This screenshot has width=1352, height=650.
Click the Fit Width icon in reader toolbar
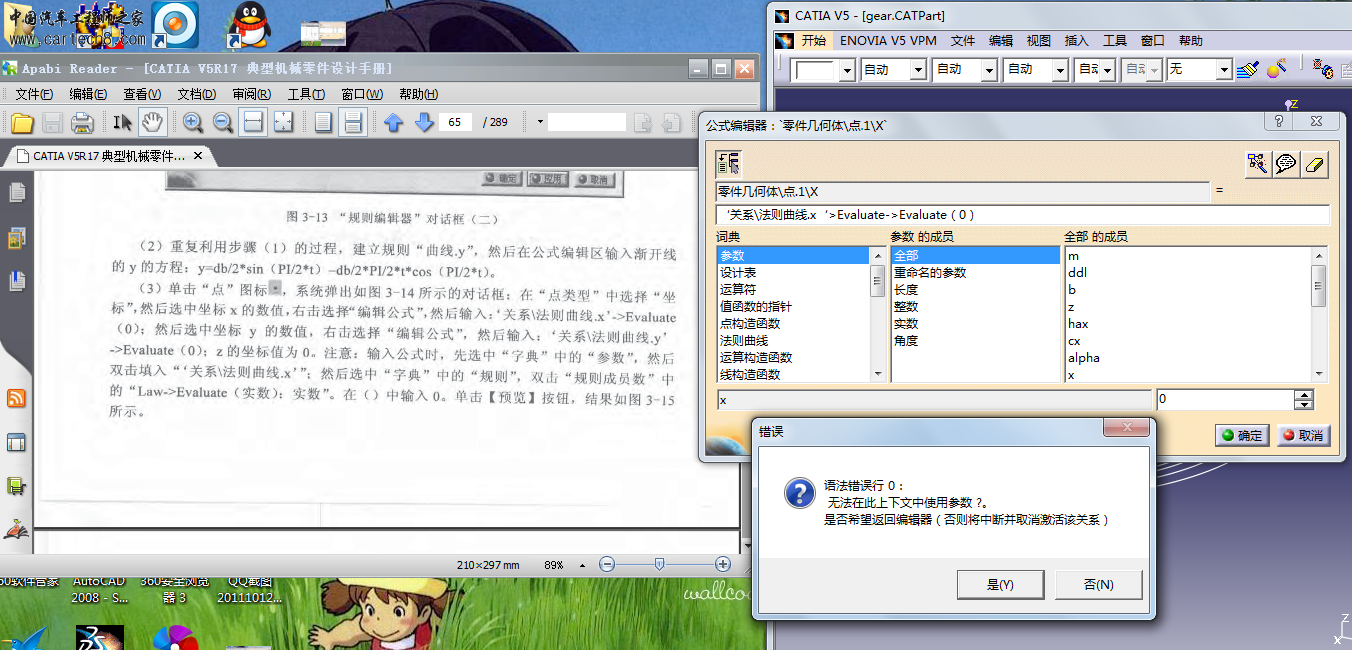point(253,123)
